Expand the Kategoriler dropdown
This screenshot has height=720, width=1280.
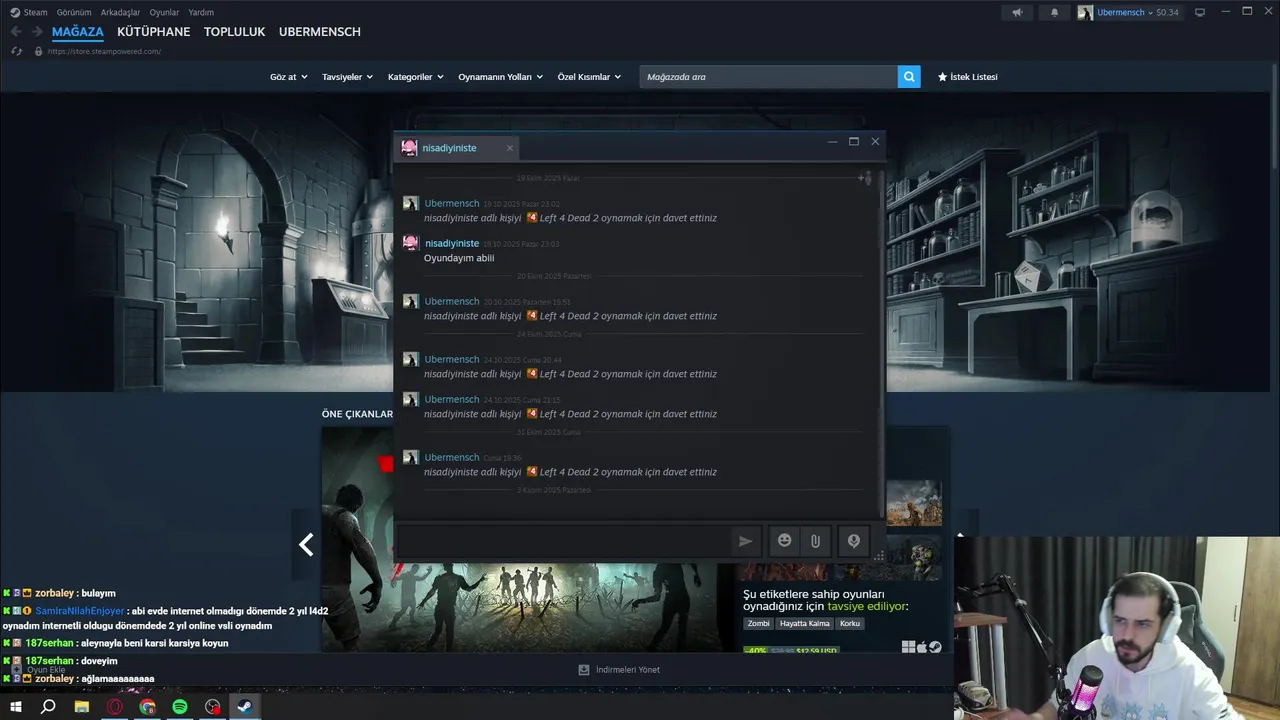pyautogui.click(x=415, y=77)
